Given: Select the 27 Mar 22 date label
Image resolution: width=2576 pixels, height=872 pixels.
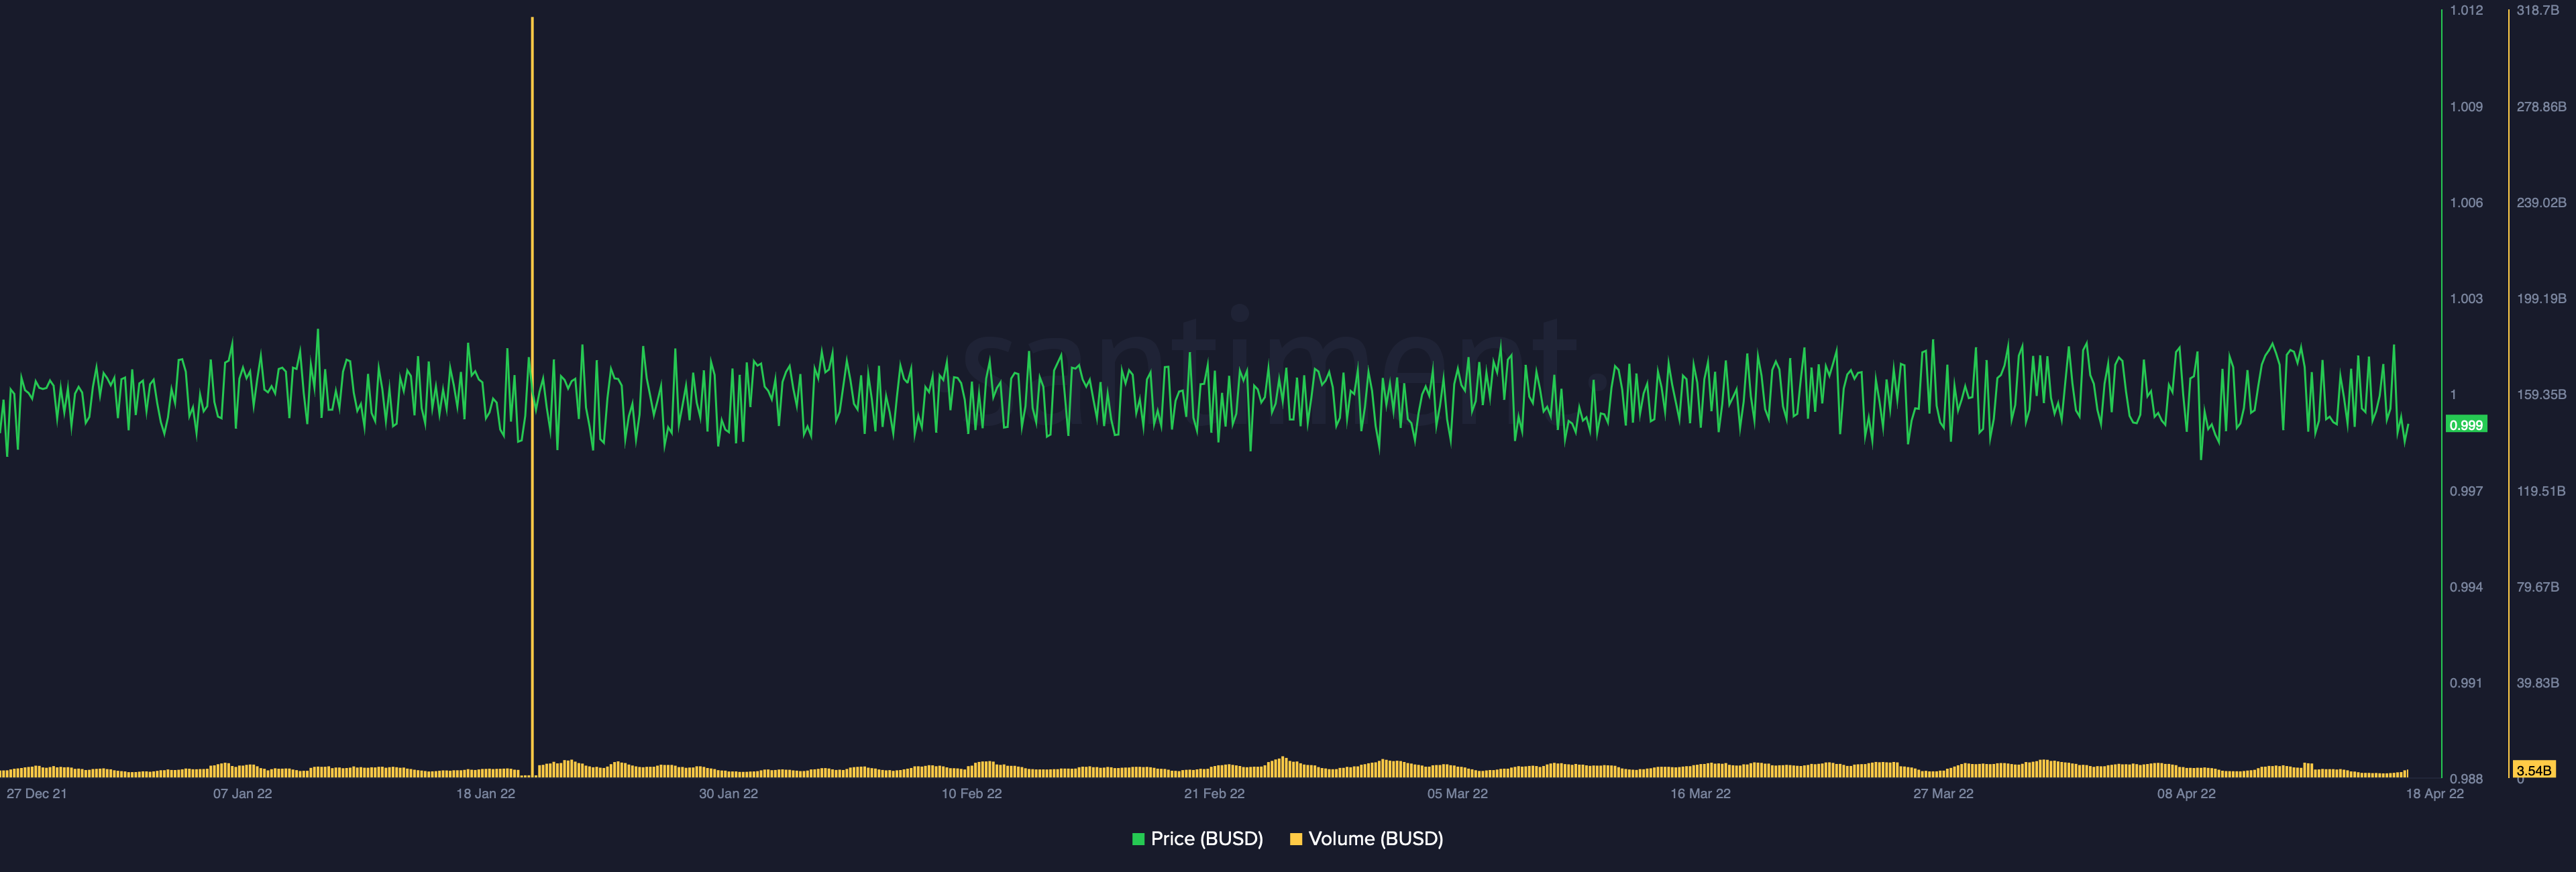Looking at the screenshot, I should click(x=1943, y=794).
